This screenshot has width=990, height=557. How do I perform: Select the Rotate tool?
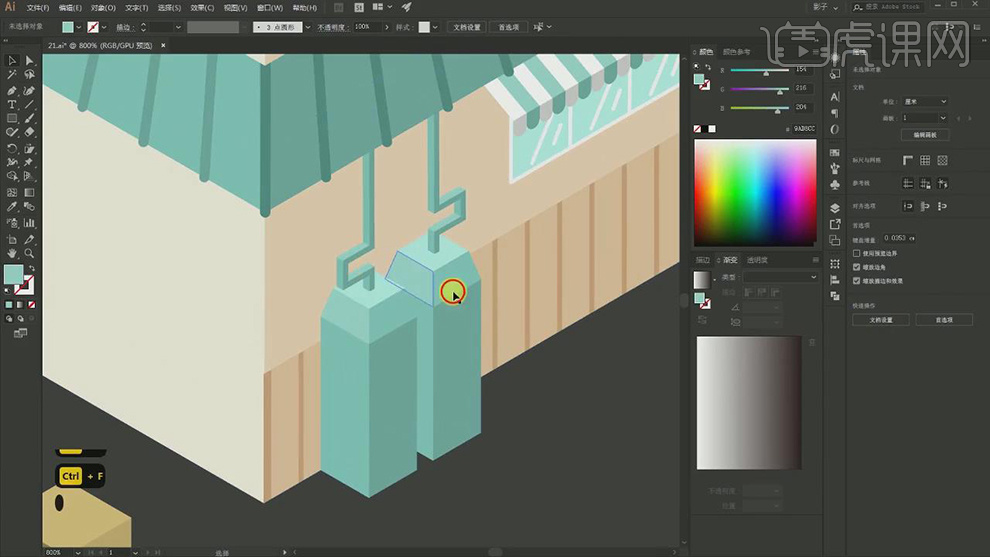(x=12, y=148)
